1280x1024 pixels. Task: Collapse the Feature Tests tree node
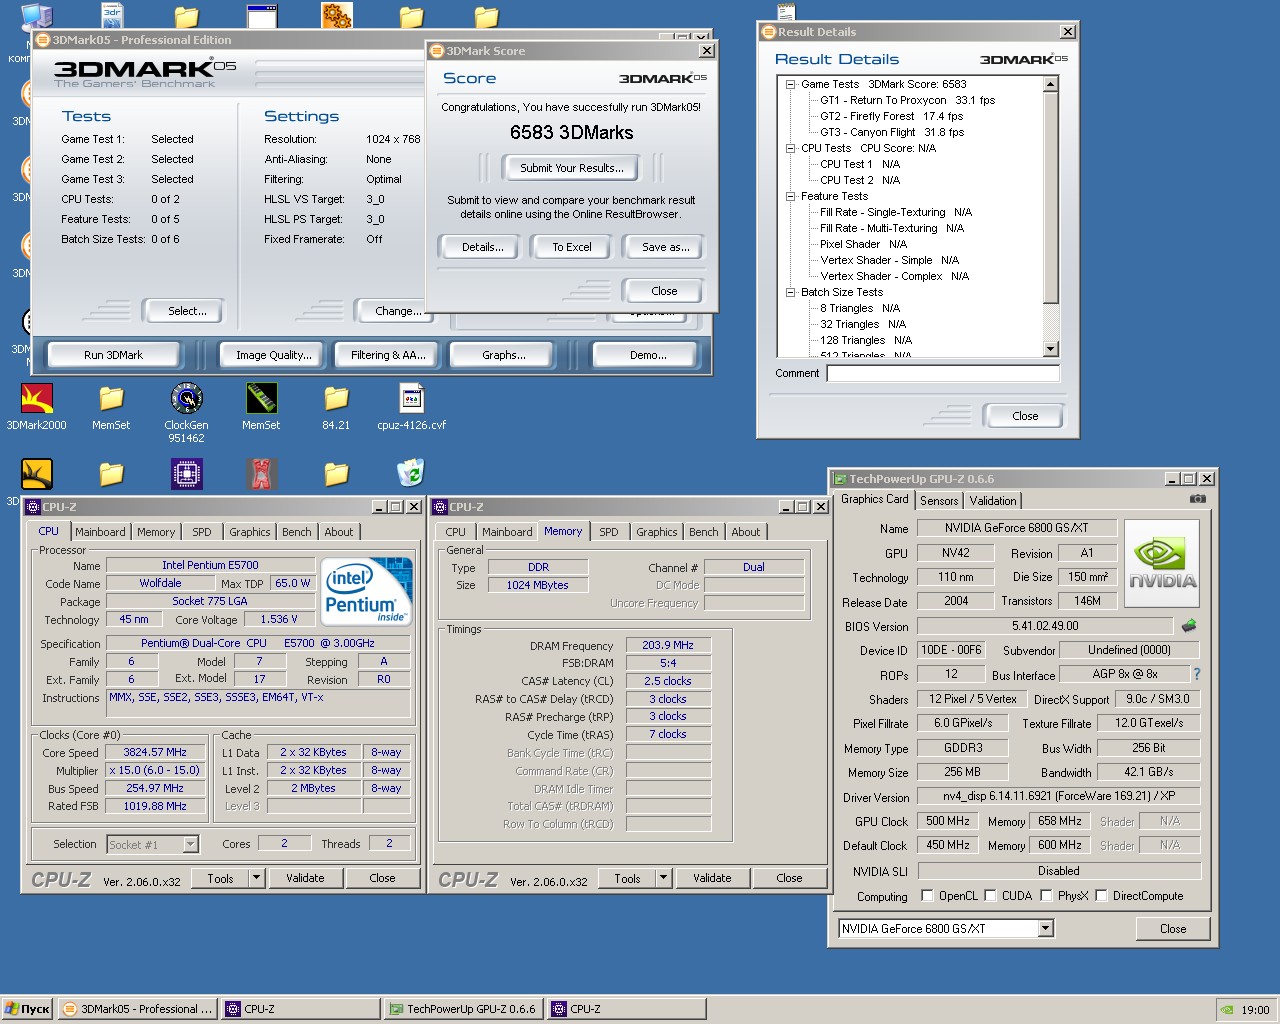790,196
